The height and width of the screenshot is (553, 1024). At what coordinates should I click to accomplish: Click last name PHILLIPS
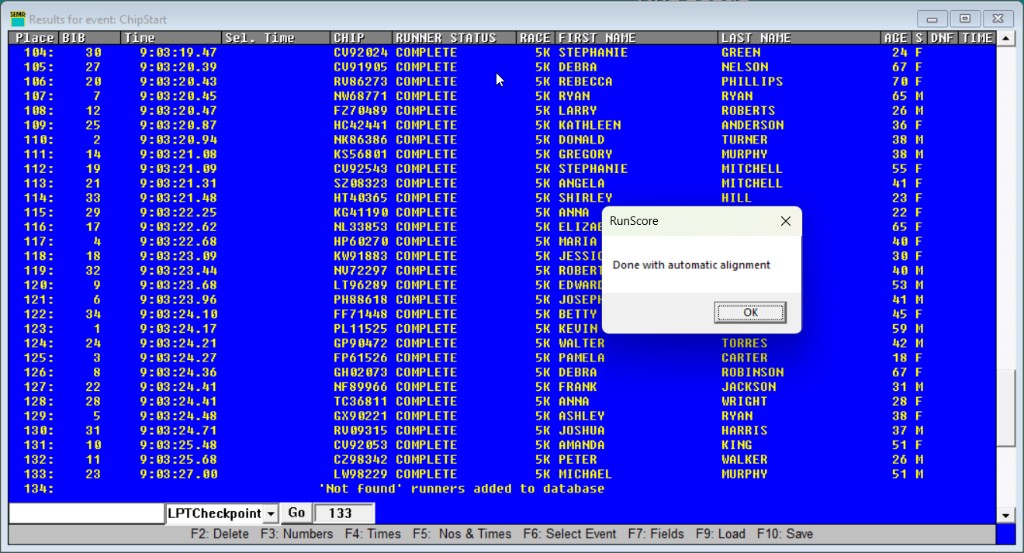(752, 82)
